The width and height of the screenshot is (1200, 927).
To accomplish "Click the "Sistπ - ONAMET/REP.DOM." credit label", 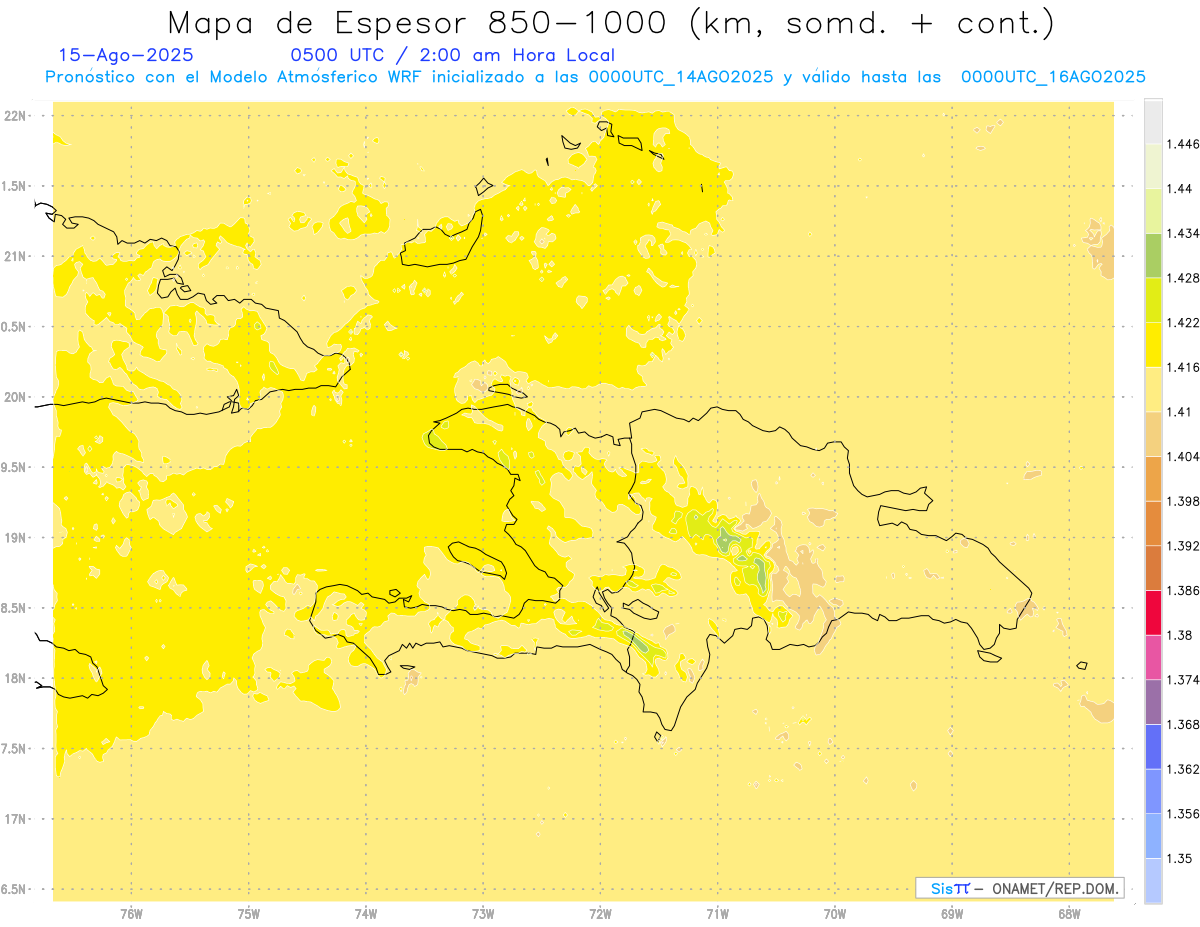I will pos(1019,888).
